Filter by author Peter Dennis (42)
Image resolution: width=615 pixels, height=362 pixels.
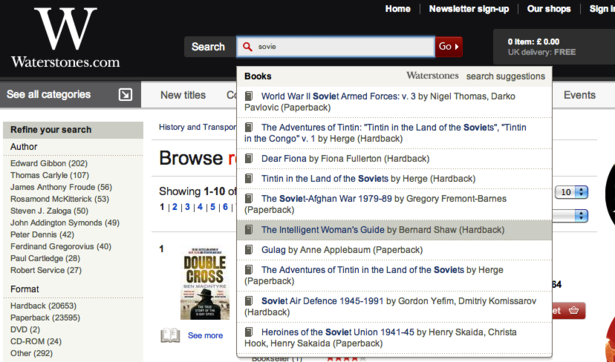[x=42, y=235]
